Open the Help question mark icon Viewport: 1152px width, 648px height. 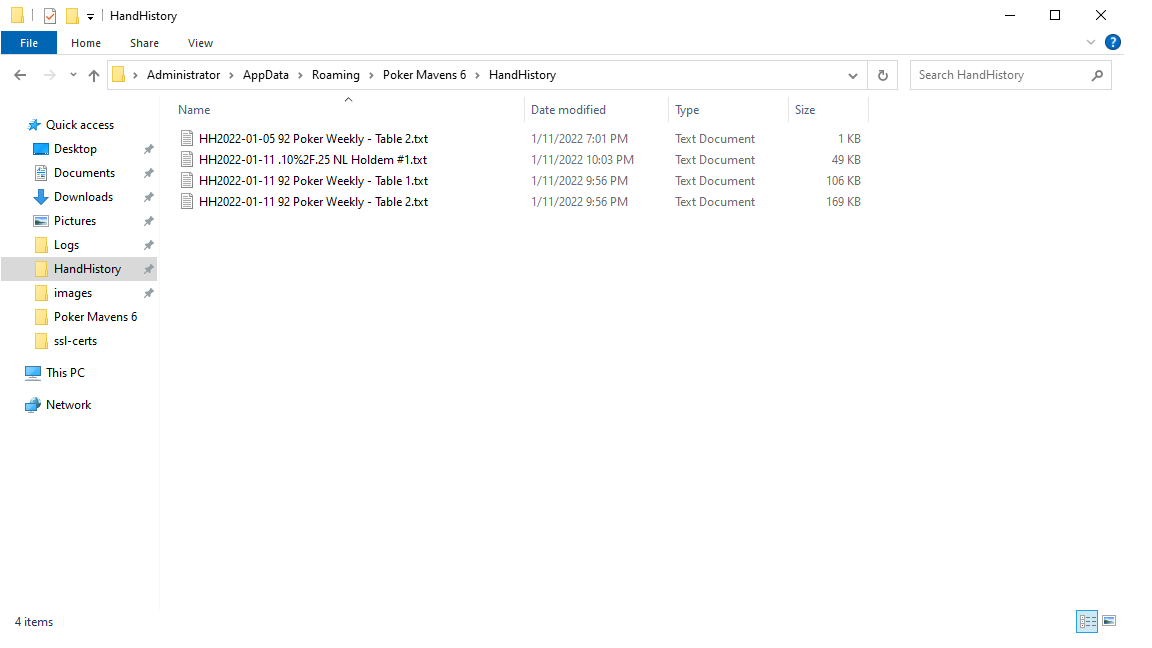click(x=1113, y=43)
